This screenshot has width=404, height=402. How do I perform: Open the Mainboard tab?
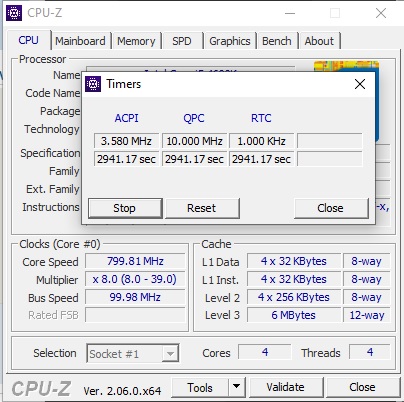tap(80, 41)
